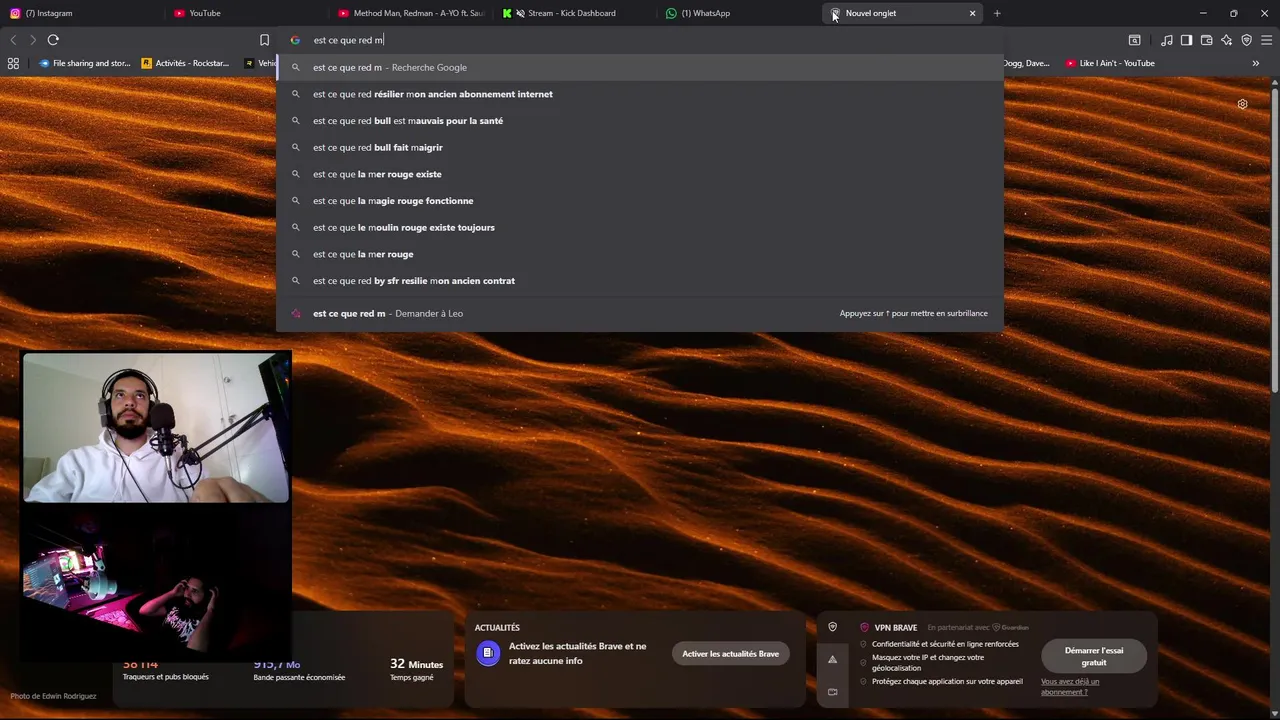Click the VPN BRAVE heading icon
This screenshot has width=1280, height=720.
(x=864, y=627)
